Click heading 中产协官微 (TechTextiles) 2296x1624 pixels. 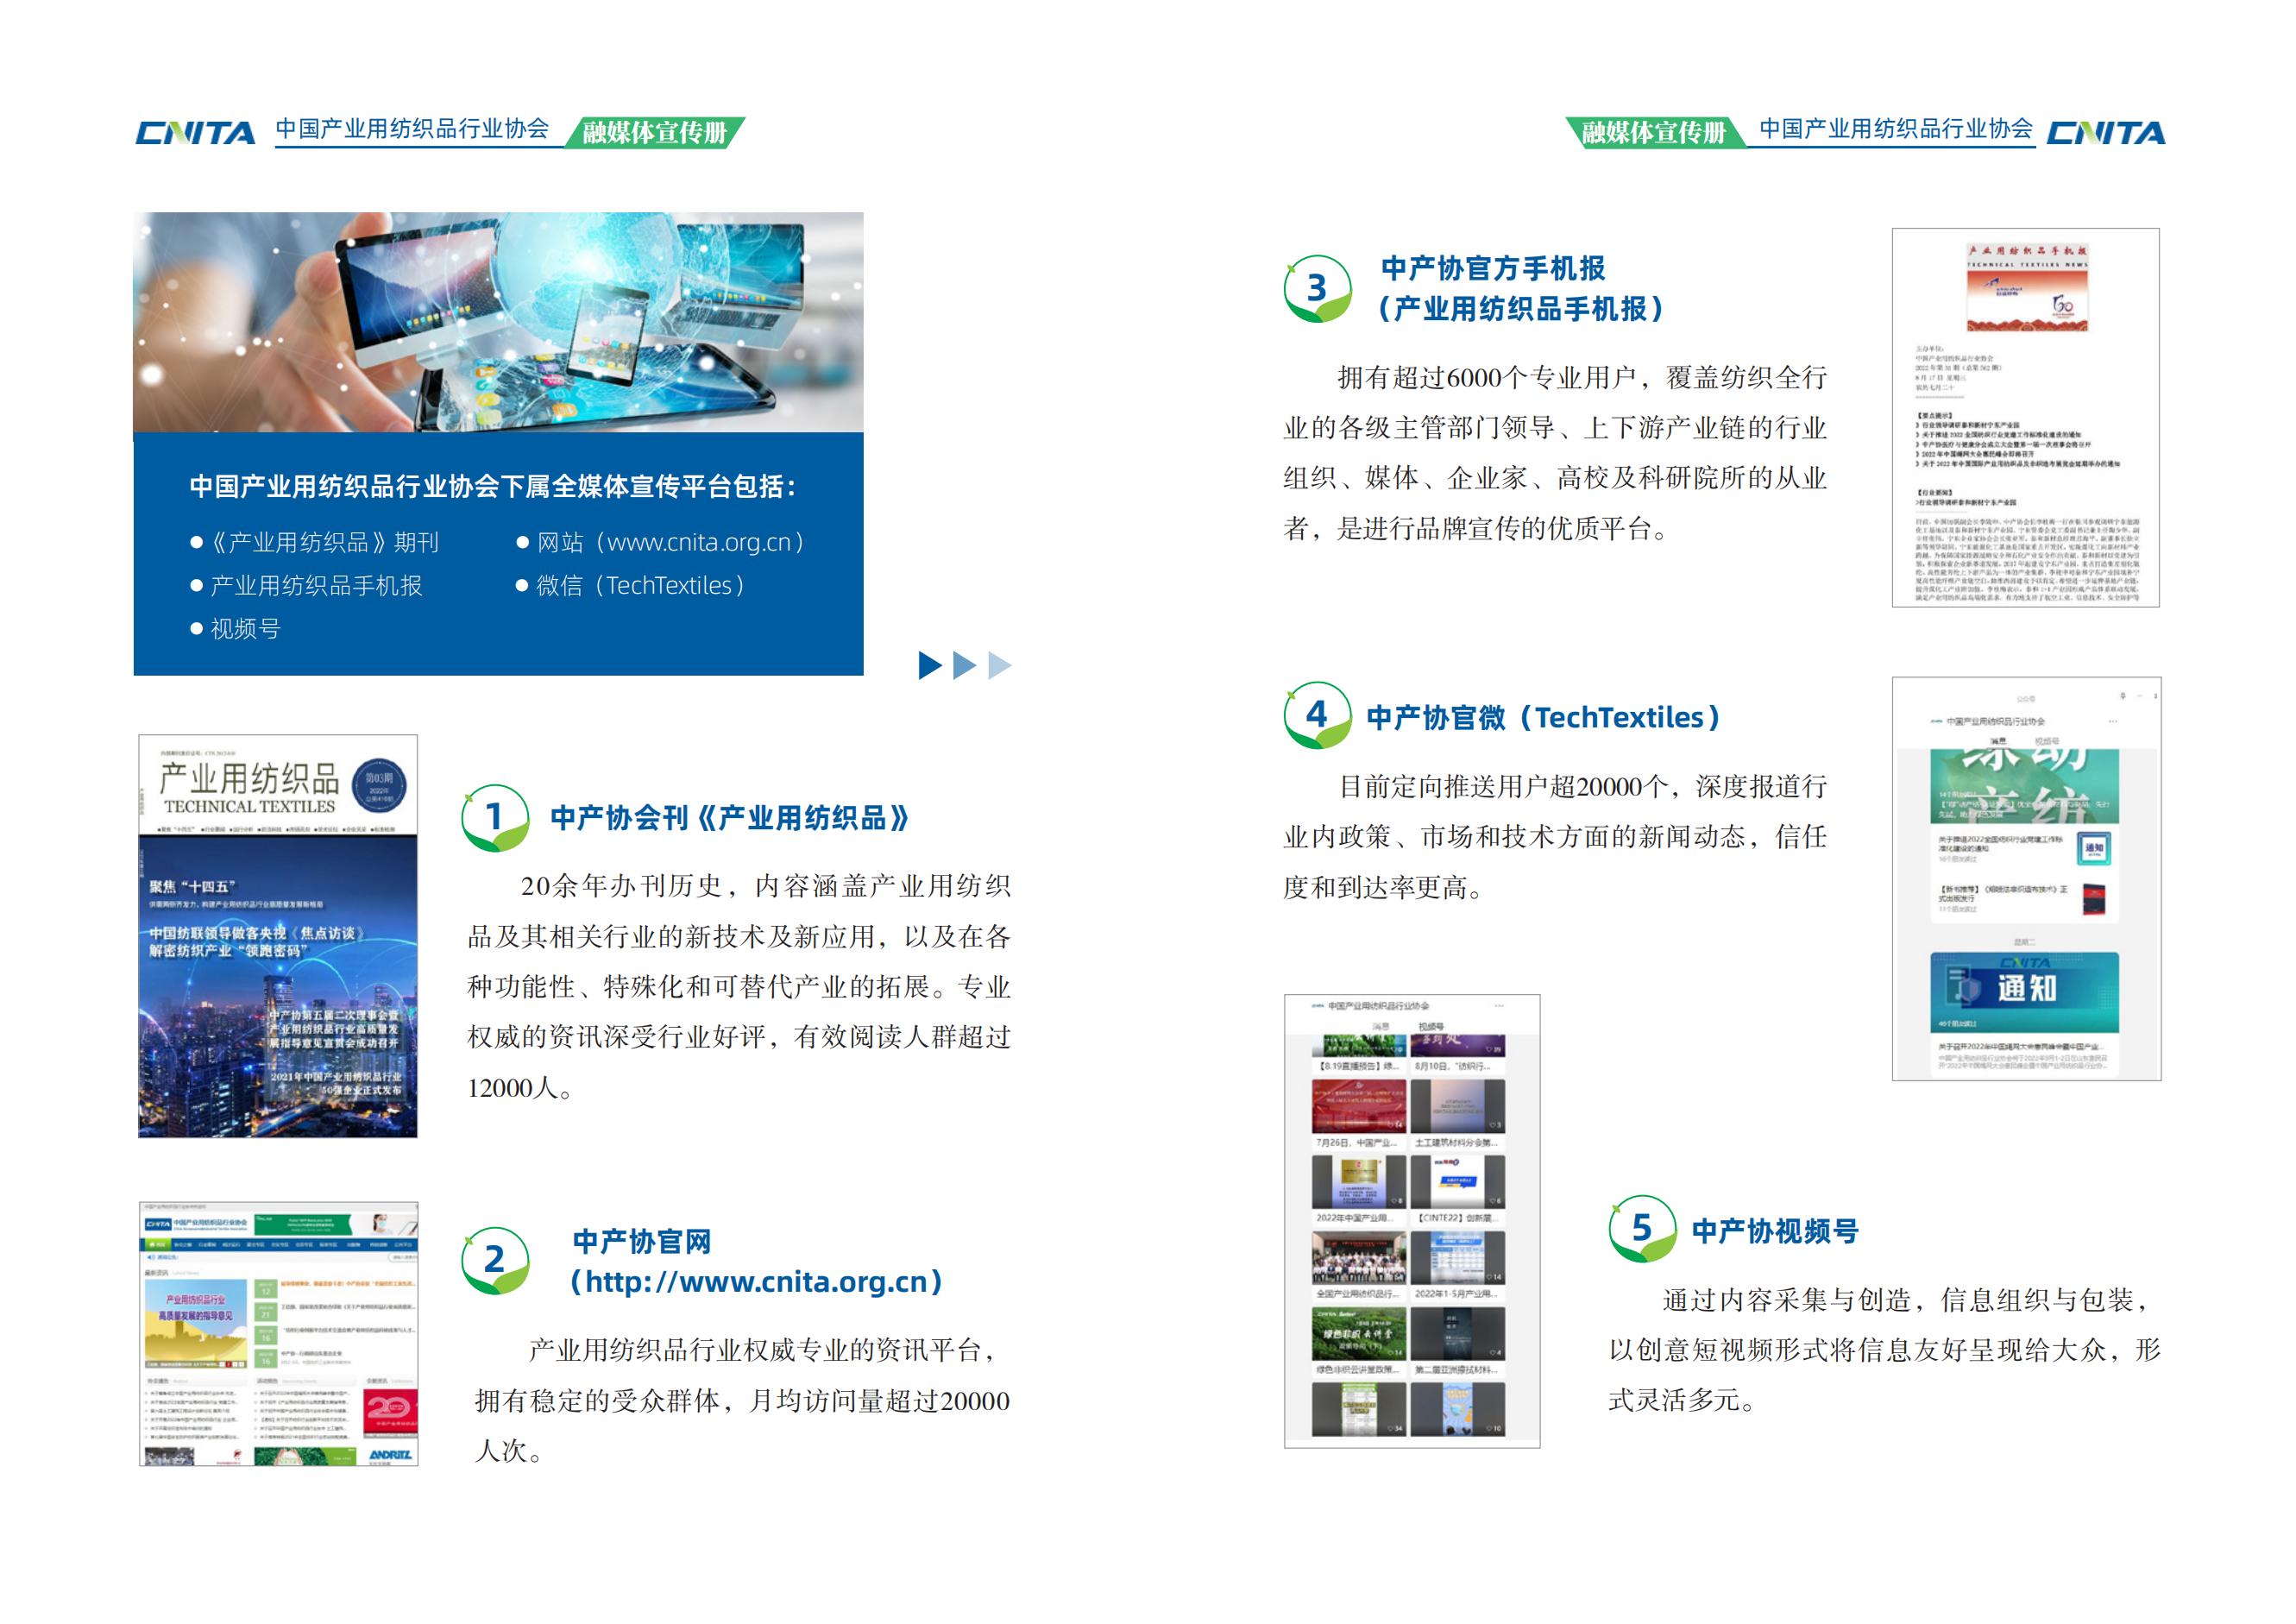(x=1544, y=717)
